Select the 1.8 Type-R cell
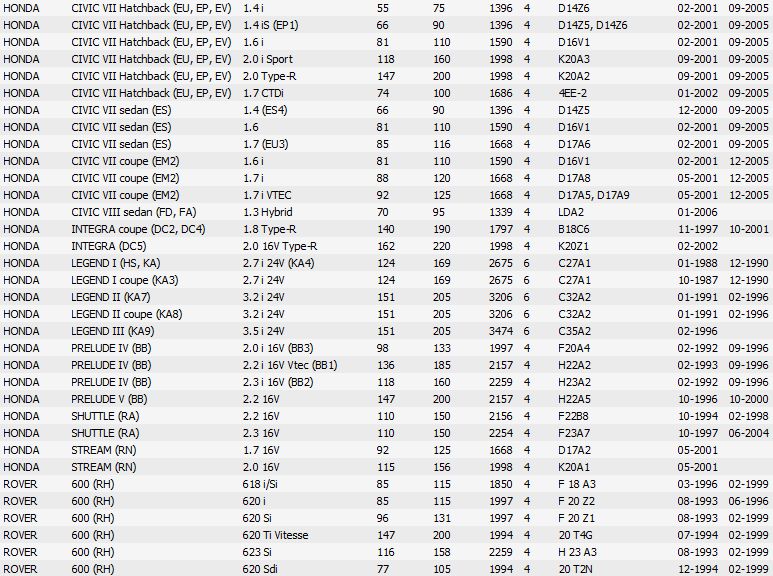 pos(270,229)
